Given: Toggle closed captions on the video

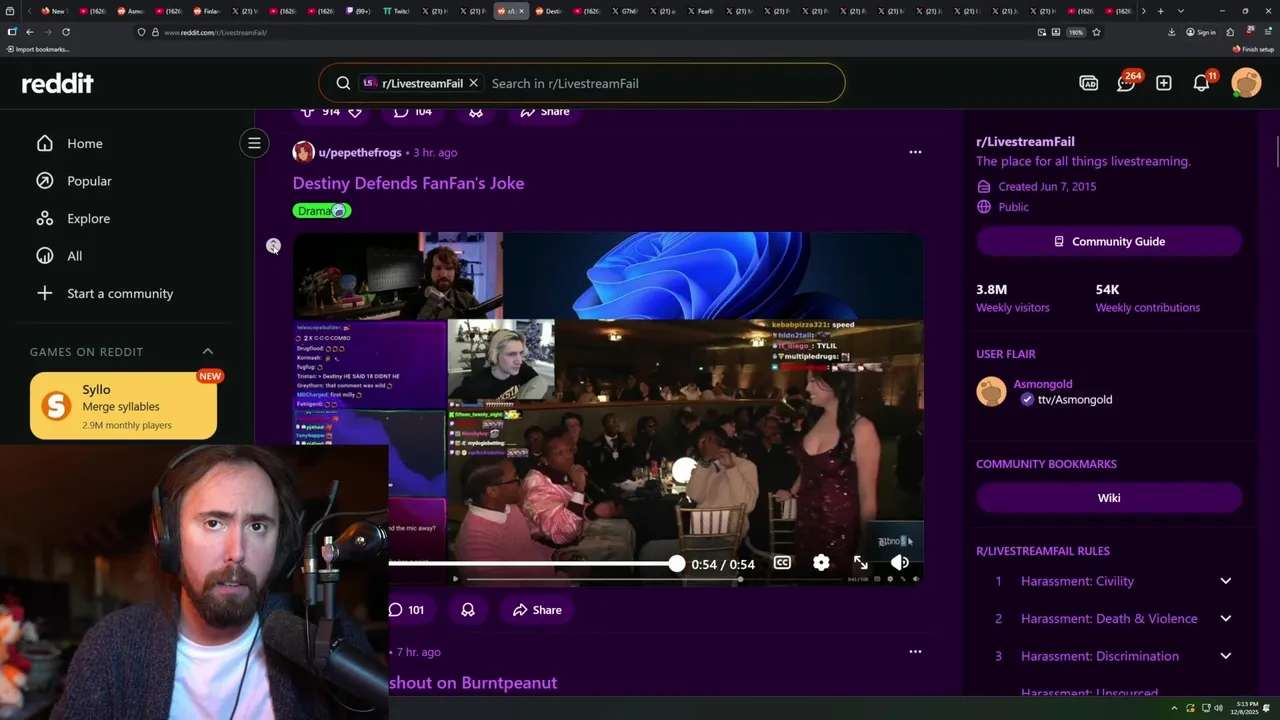Looking at the screenshot, I should click(x=782, y=563).
